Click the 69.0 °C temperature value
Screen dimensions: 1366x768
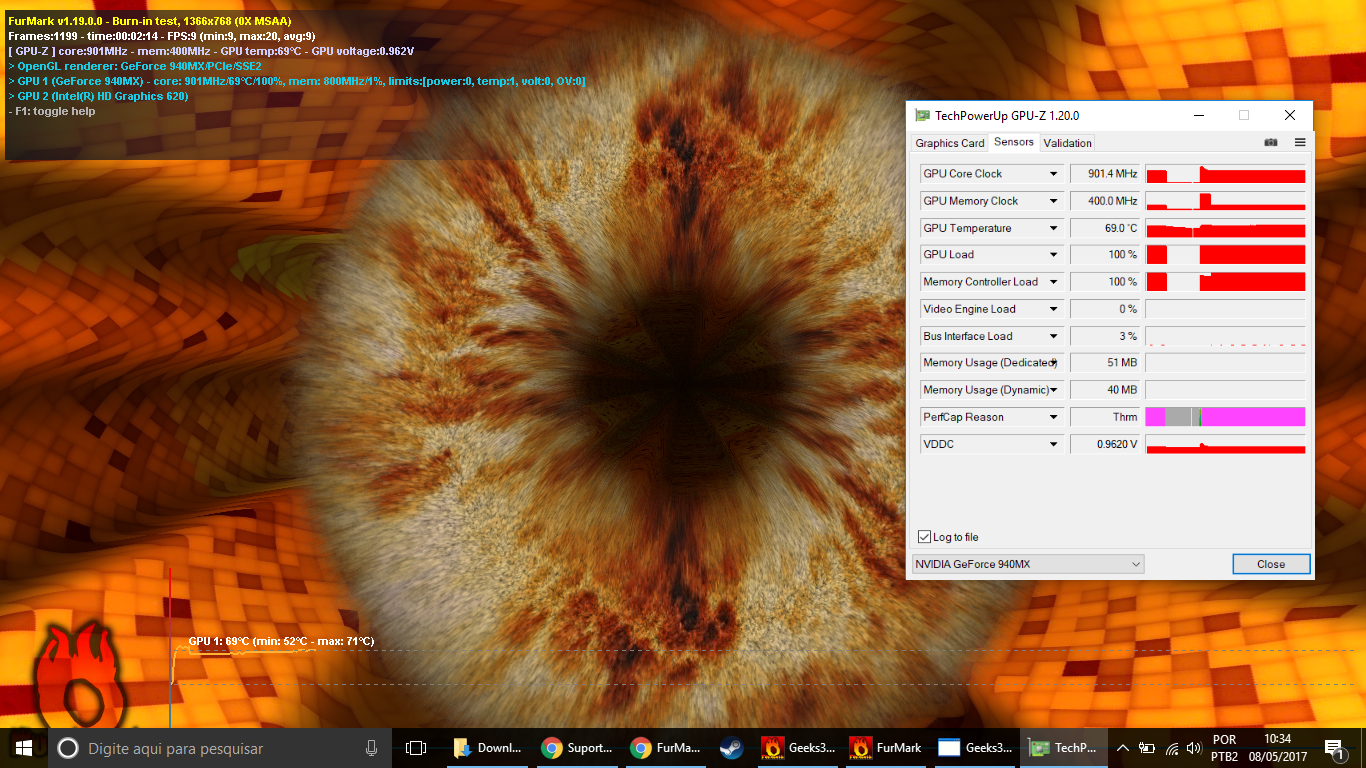click(x=1105, y=228)
